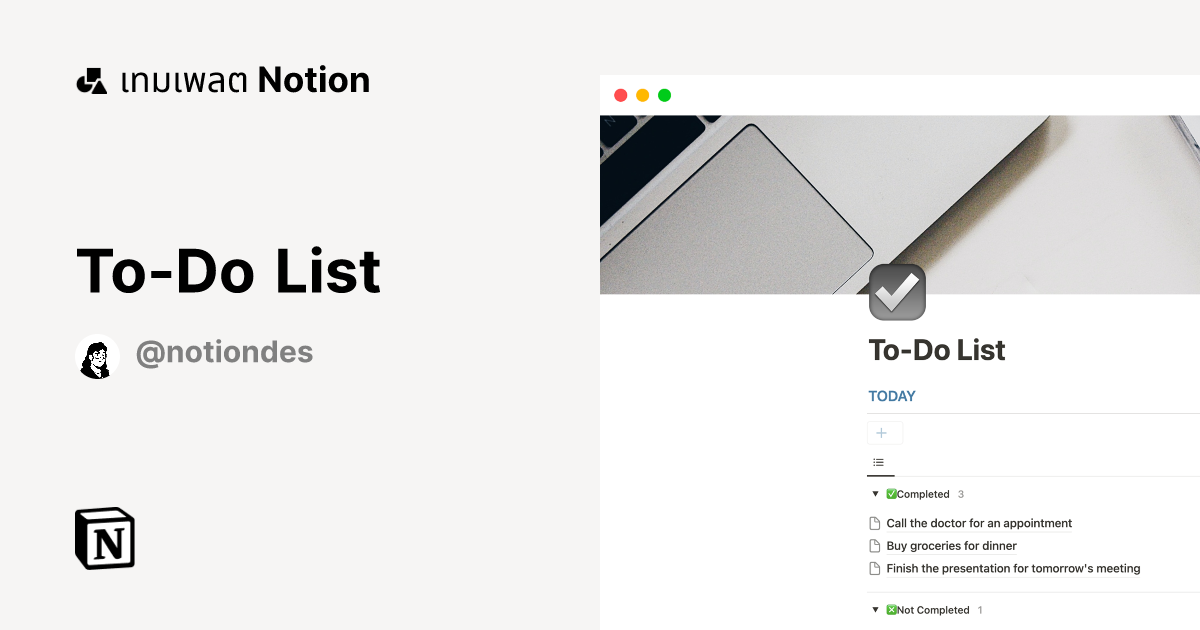The image size is (1200, 630).
Task: Click the task count "3" beside Completed
Action: click(x=961, y=493)
